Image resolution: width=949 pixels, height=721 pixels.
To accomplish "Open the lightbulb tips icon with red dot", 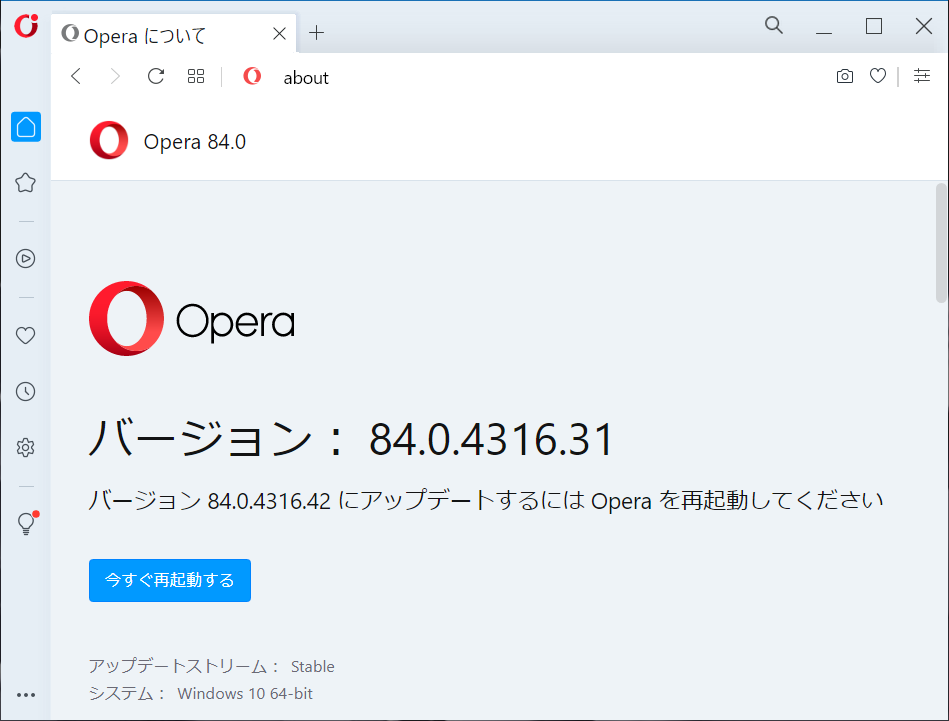I will (x=27, y=523).
